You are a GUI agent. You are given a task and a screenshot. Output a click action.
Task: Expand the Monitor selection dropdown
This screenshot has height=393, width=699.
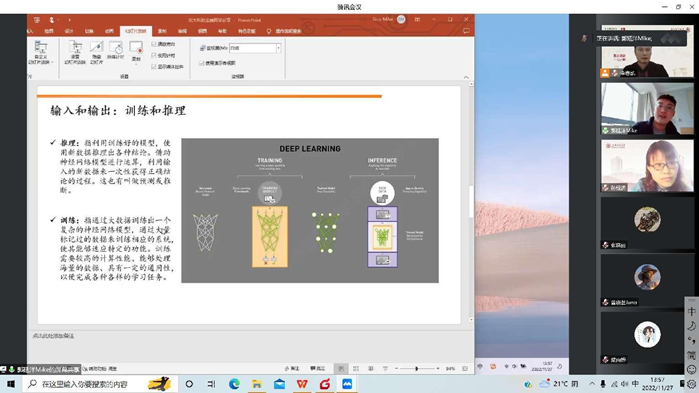(279, 48)
